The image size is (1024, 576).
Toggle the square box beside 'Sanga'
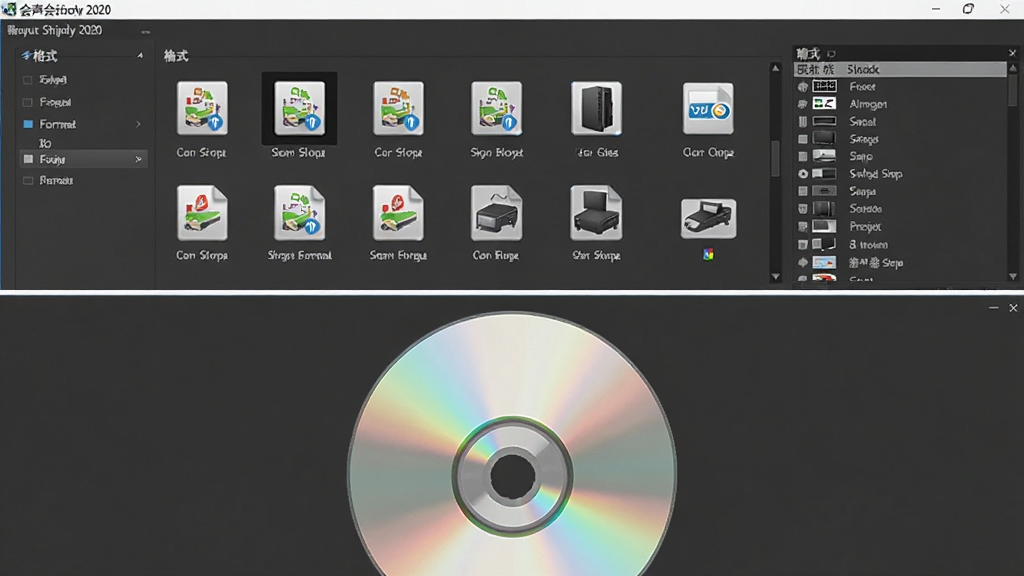tap(803, 139)
